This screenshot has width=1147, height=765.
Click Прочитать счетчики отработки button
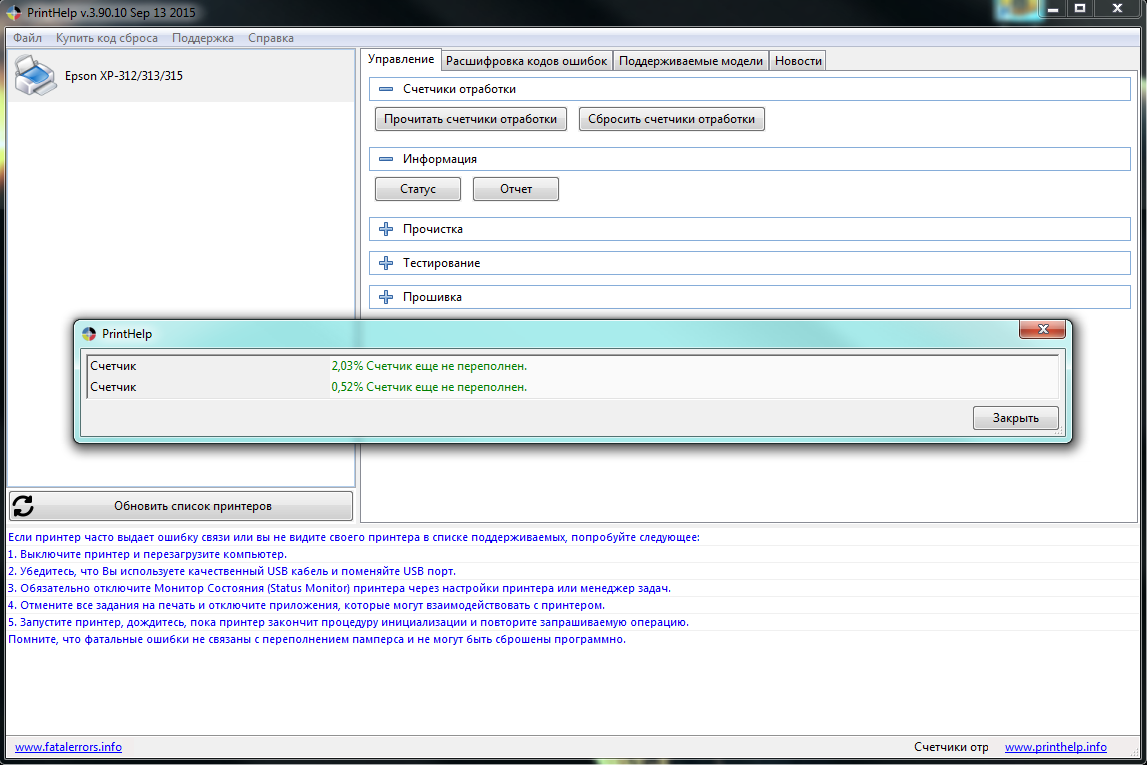[x=471, y=119]
